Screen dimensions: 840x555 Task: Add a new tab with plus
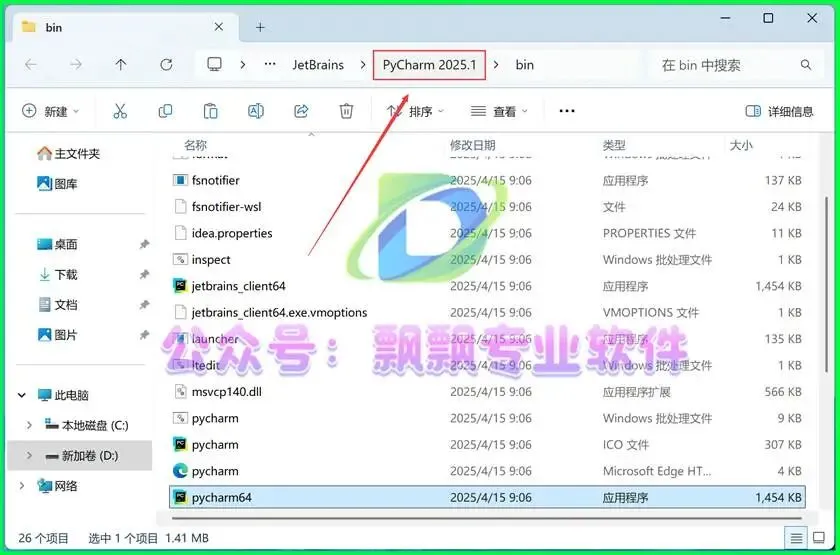coord(260,27)
